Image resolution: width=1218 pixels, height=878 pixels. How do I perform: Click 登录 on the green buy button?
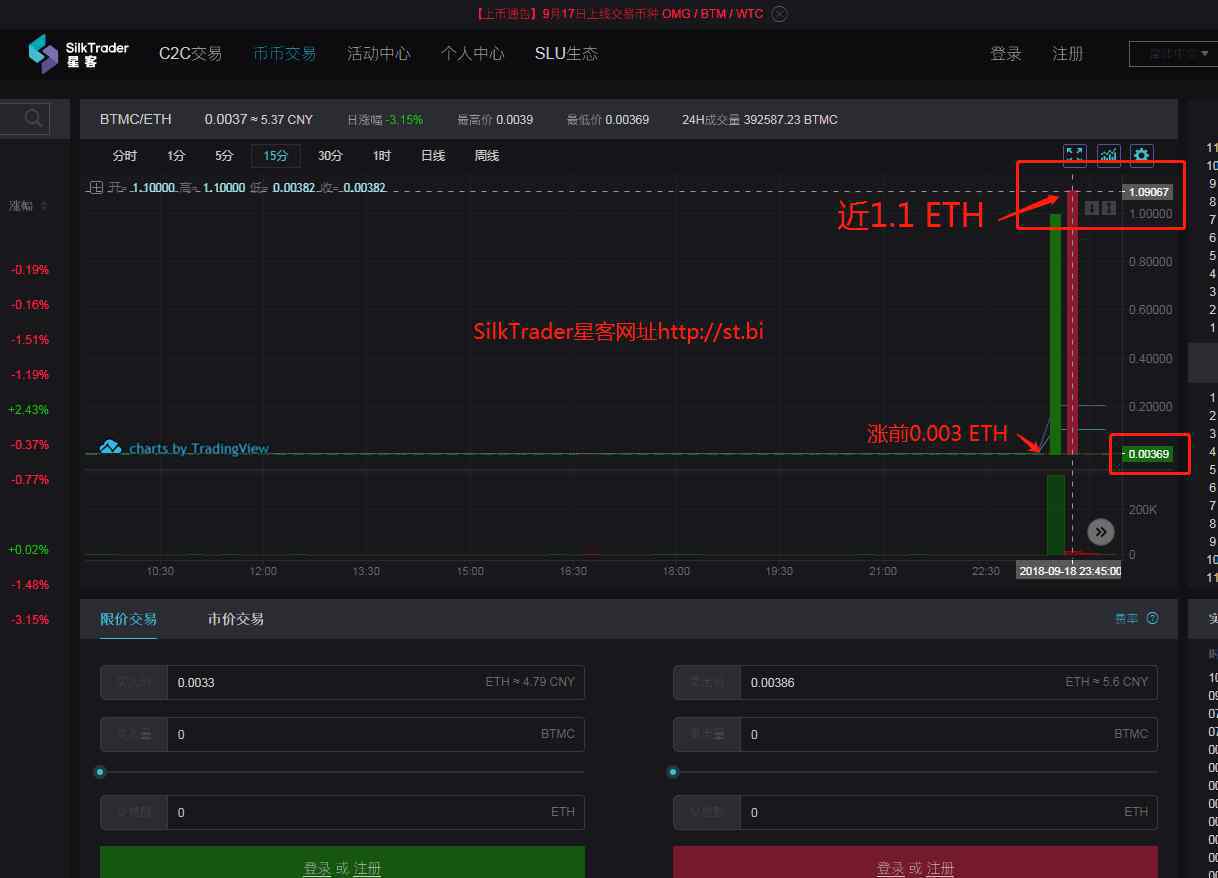[x=317, y=868]
